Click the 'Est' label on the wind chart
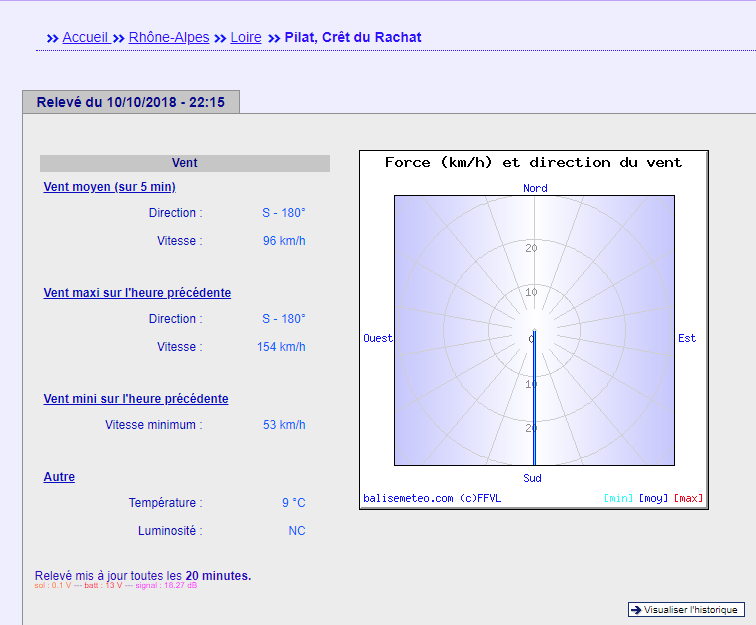This screenshot has height=625, width=756. coord(687,338)
